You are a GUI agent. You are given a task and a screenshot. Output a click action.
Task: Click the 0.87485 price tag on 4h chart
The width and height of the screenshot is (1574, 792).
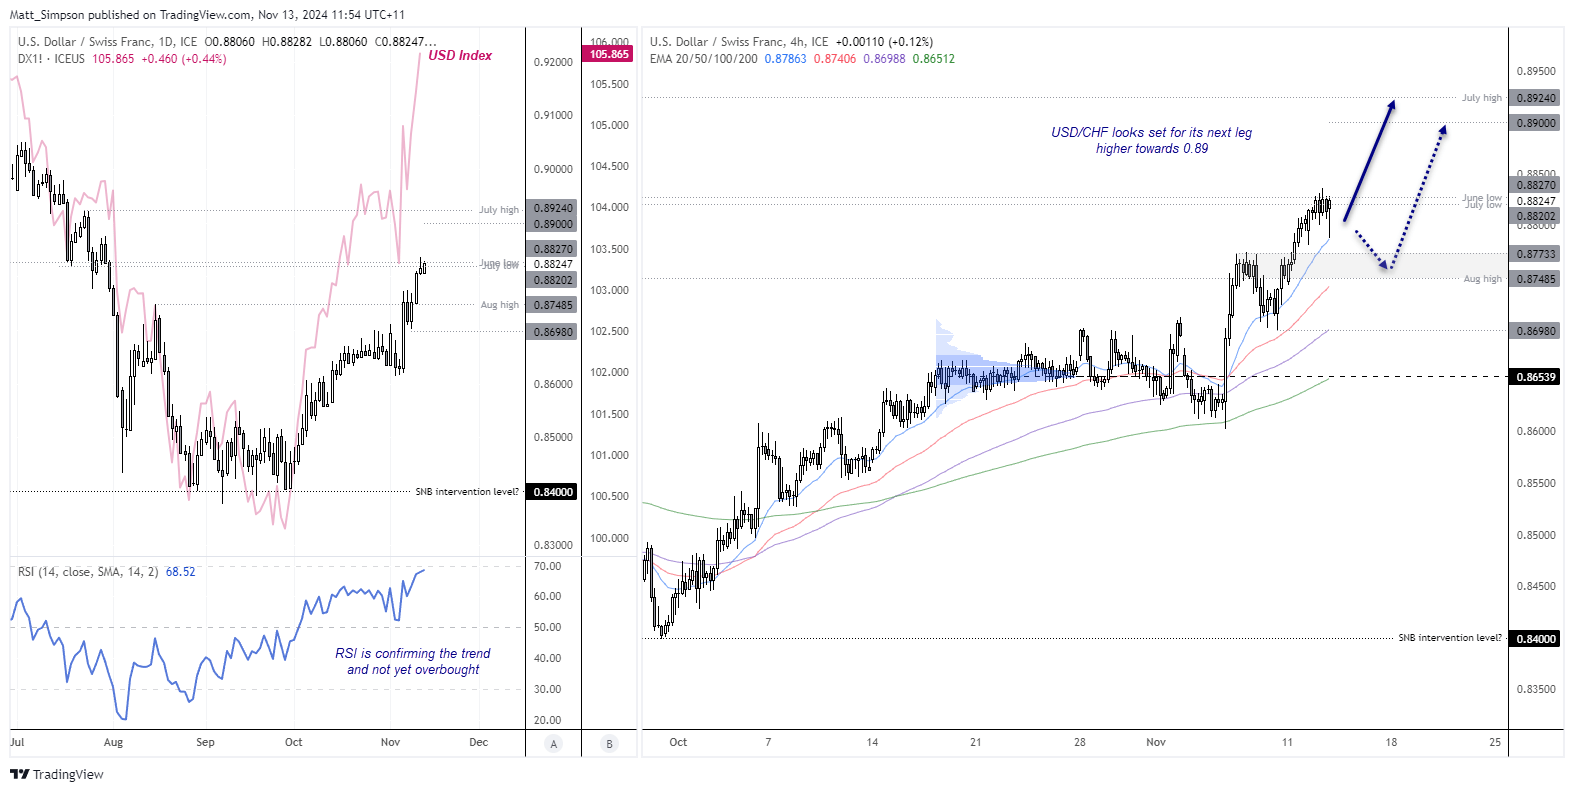[1536, 279]
